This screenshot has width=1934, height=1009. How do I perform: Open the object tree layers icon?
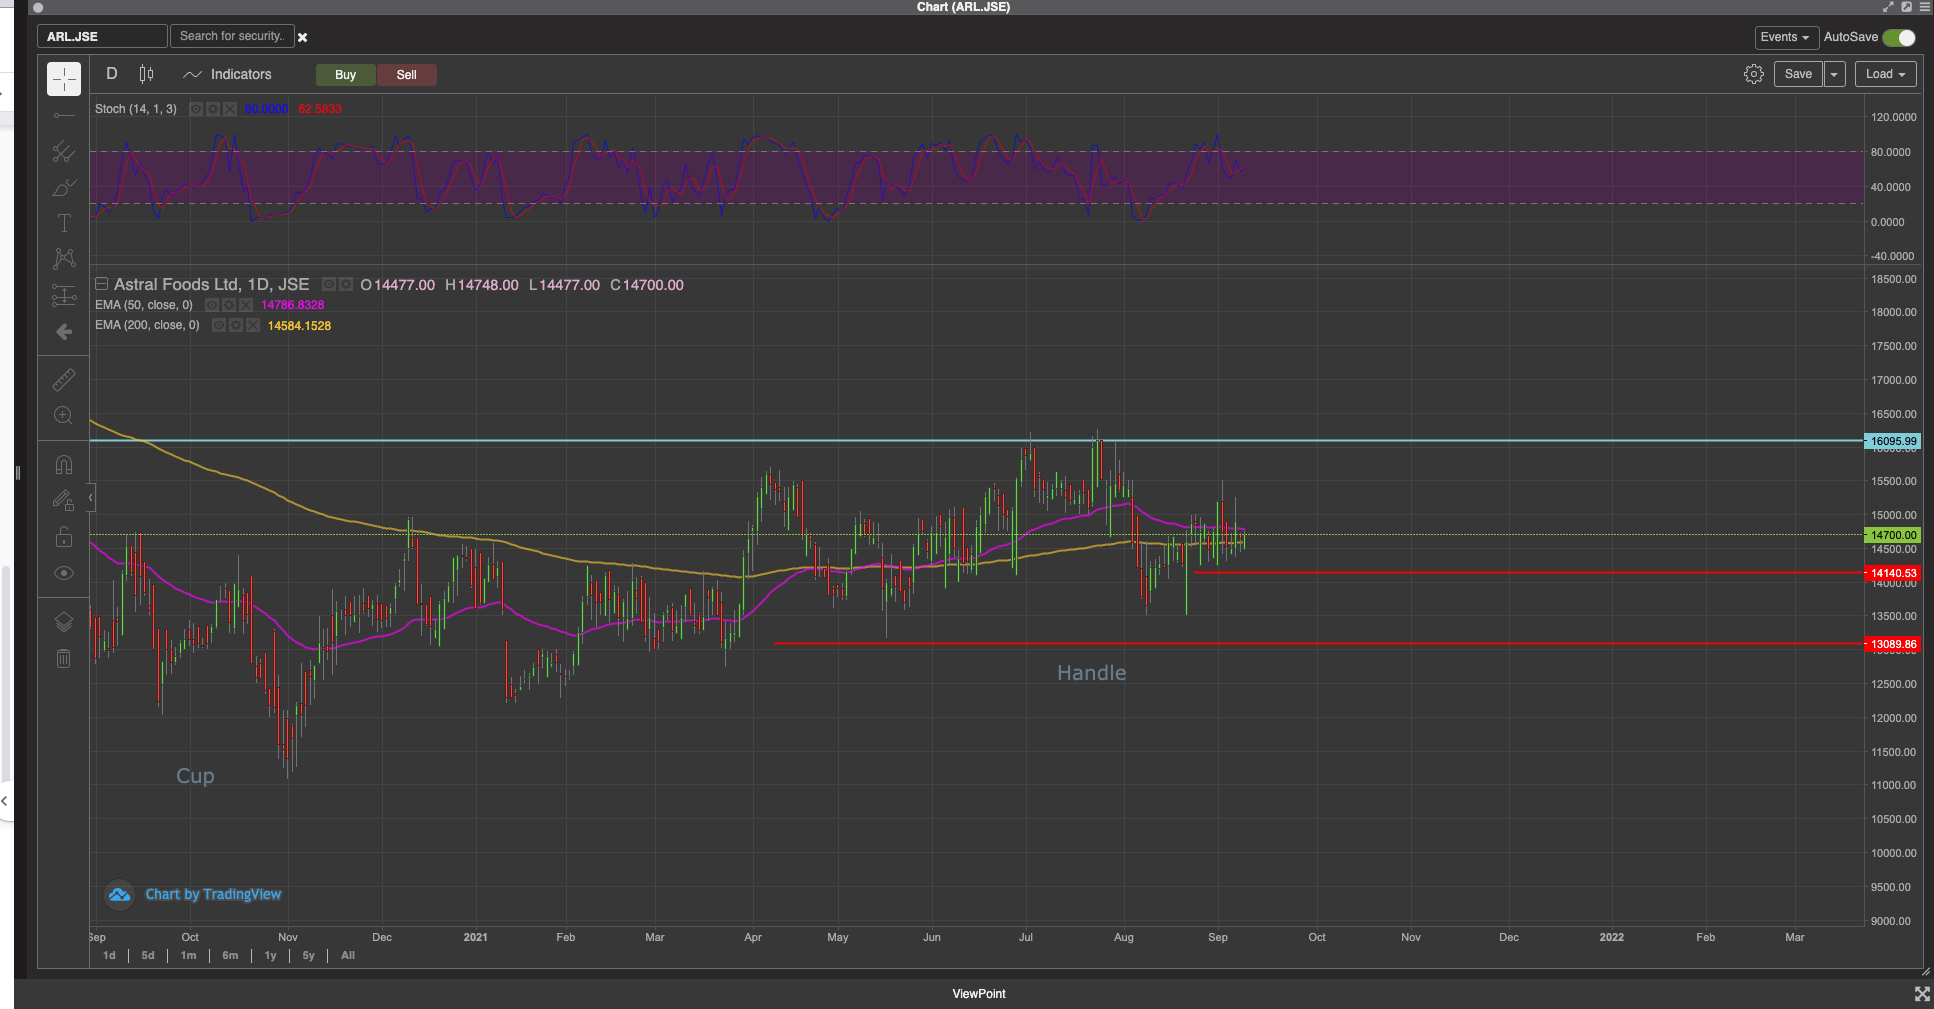[x=64, y=622]
